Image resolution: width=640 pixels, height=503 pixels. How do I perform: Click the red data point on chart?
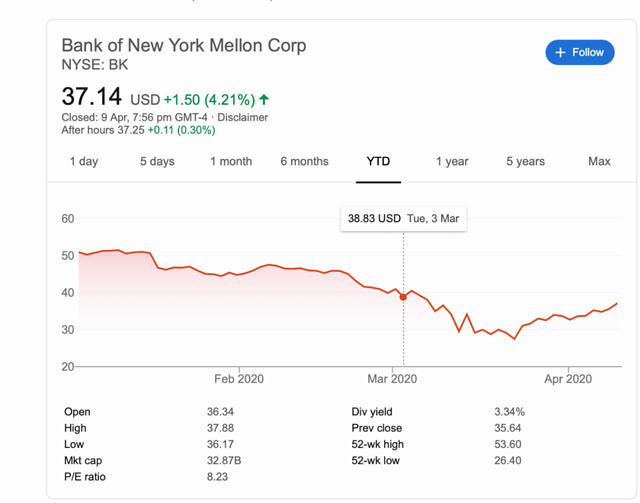click(x=403, y=296)
